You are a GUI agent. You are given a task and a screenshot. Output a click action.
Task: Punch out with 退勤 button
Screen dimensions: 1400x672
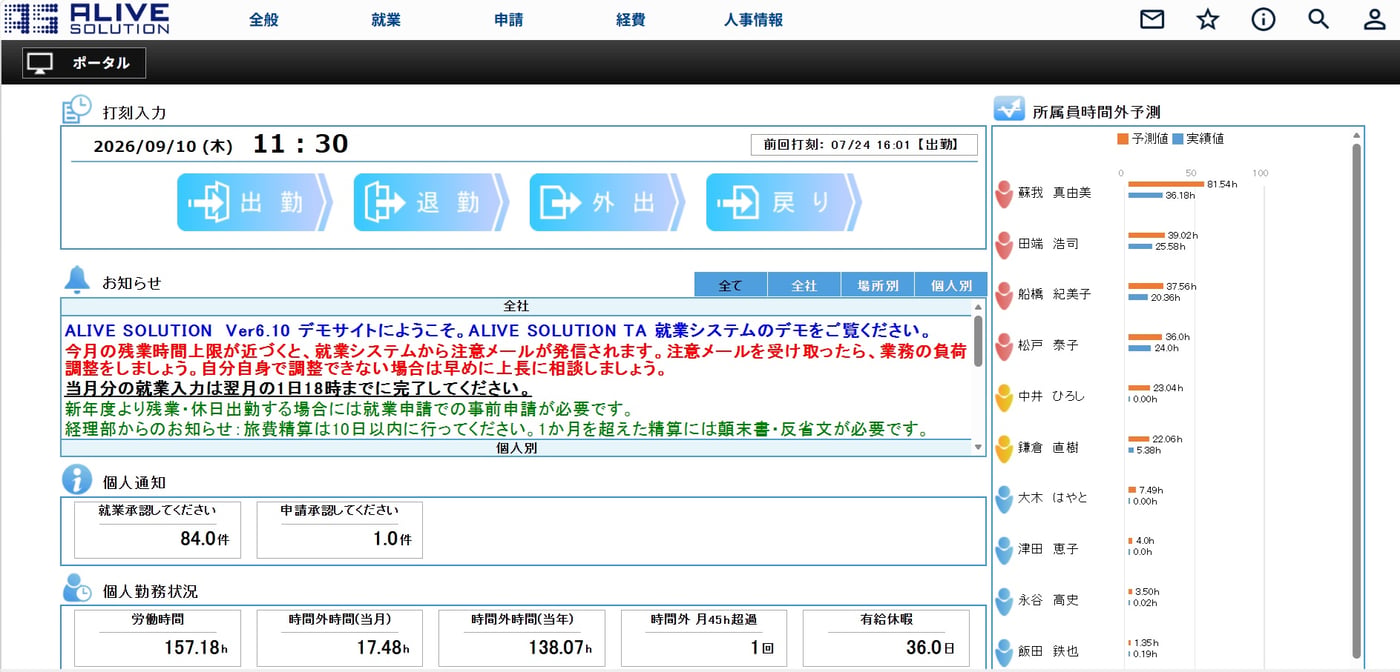[x=431, y=202]
